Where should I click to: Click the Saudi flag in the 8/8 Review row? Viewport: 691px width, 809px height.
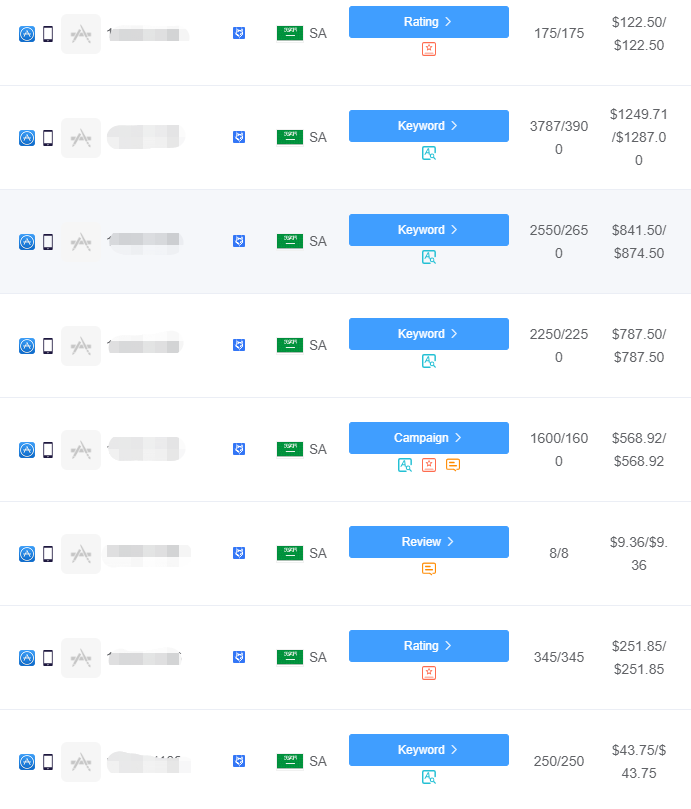pos(290,553)
